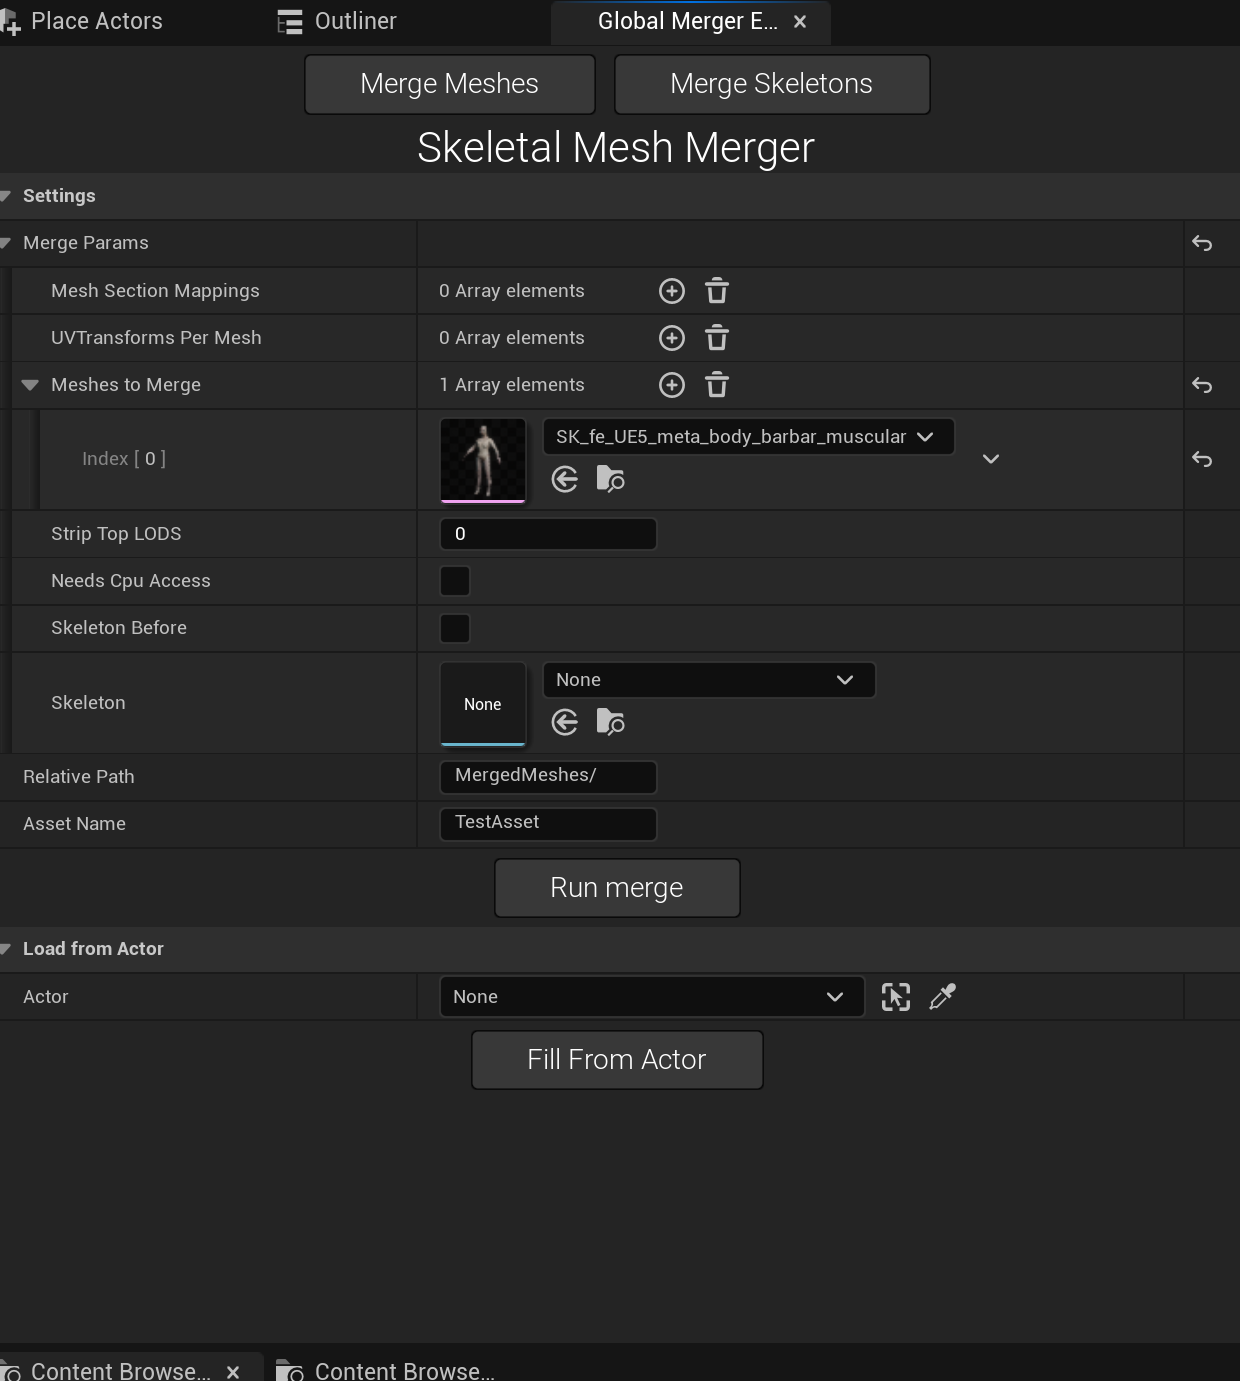This screenshot has width=1240, height=1381.
Task: Select actor using the select-object icon
Action: (896, 996)
